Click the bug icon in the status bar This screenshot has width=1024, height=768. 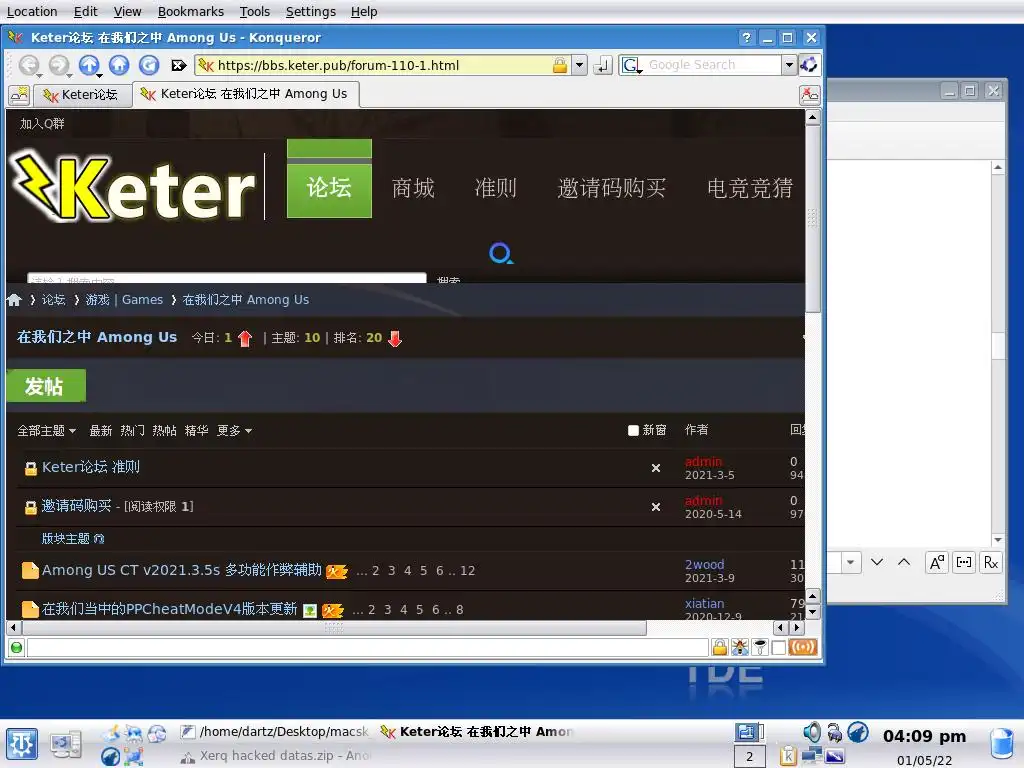click(739, 647)
